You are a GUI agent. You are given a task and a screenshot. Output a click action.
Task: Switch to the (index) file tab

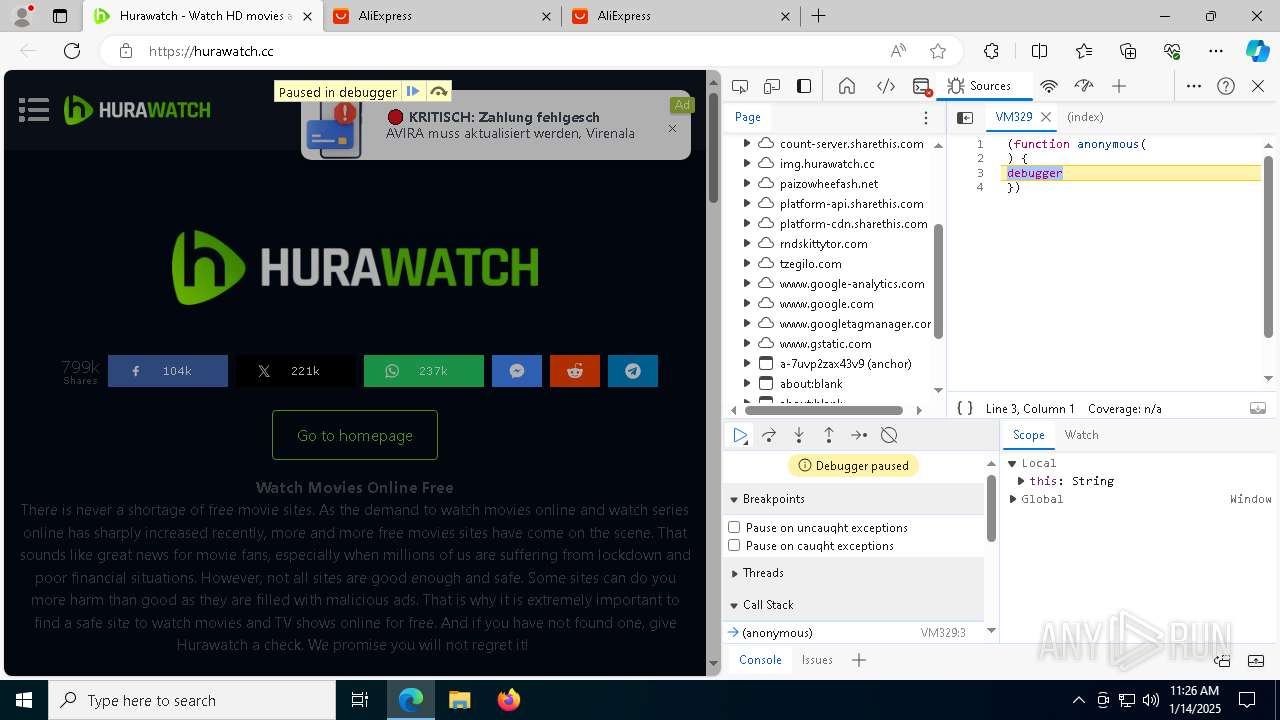pos(1085,117)
